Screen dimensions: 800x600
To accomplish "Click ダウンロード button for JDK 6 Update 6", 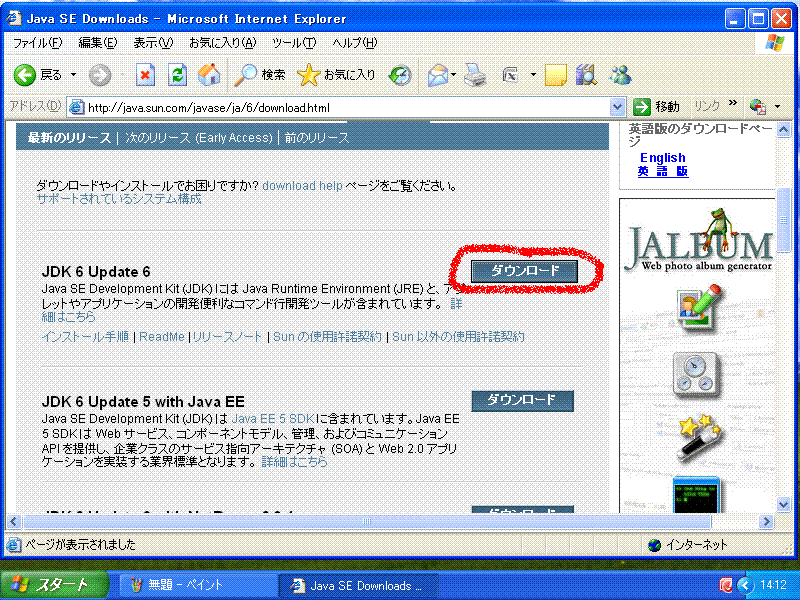I will 524,270.
